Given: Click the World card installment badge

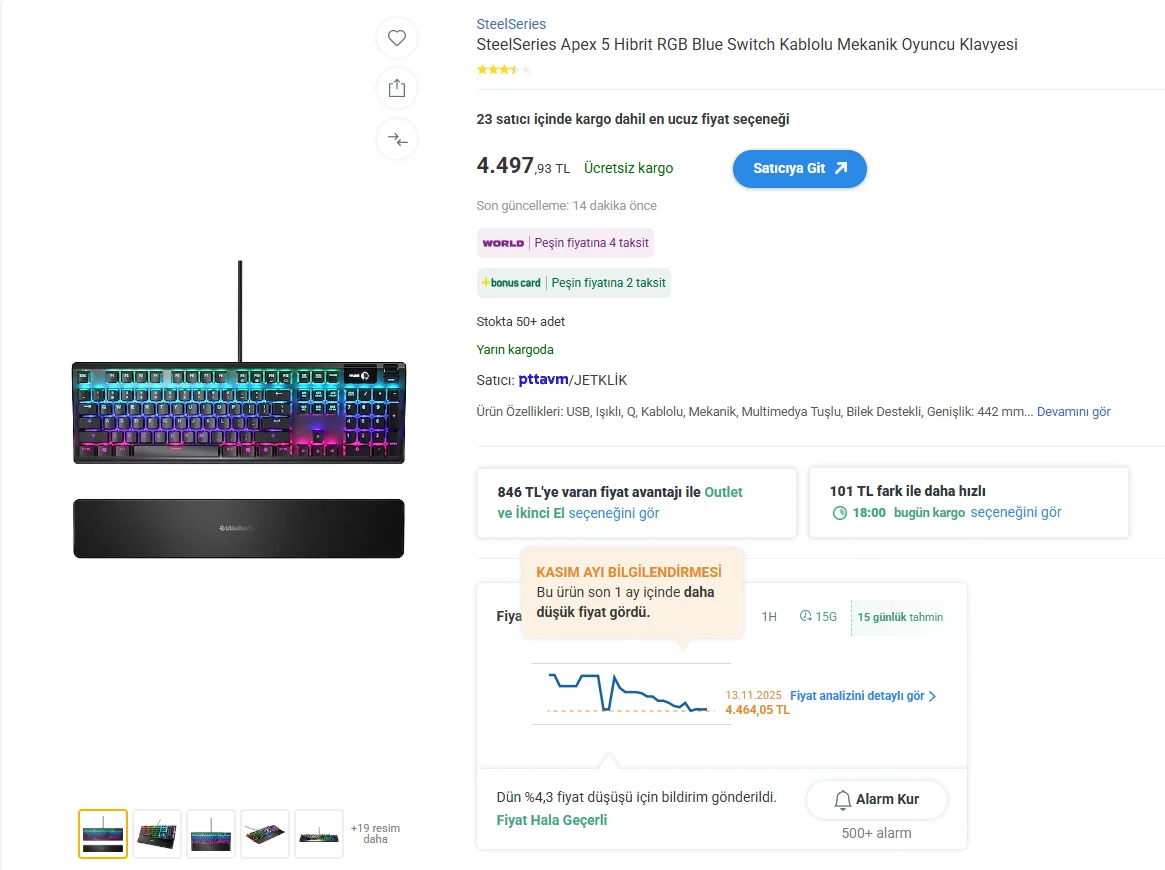Looking at the screenshot, I should point(565,243).
